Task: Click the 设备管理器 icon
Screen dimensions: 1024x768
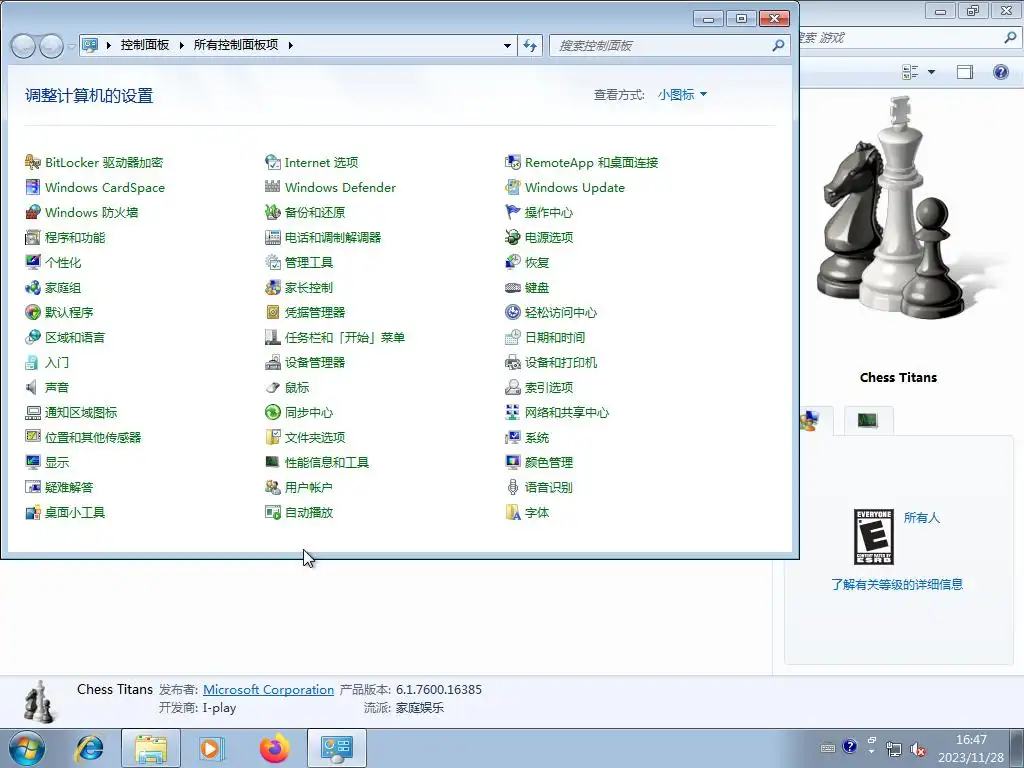Action: click(x=273, y=362)
